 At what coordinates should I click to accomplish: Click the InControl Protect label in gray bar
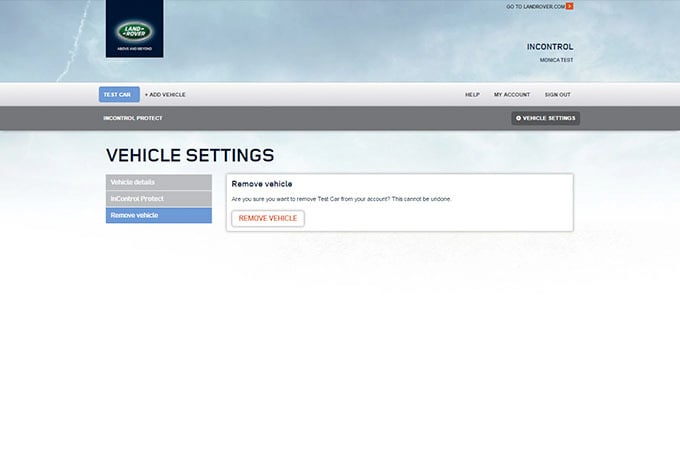tap(133, 118)
